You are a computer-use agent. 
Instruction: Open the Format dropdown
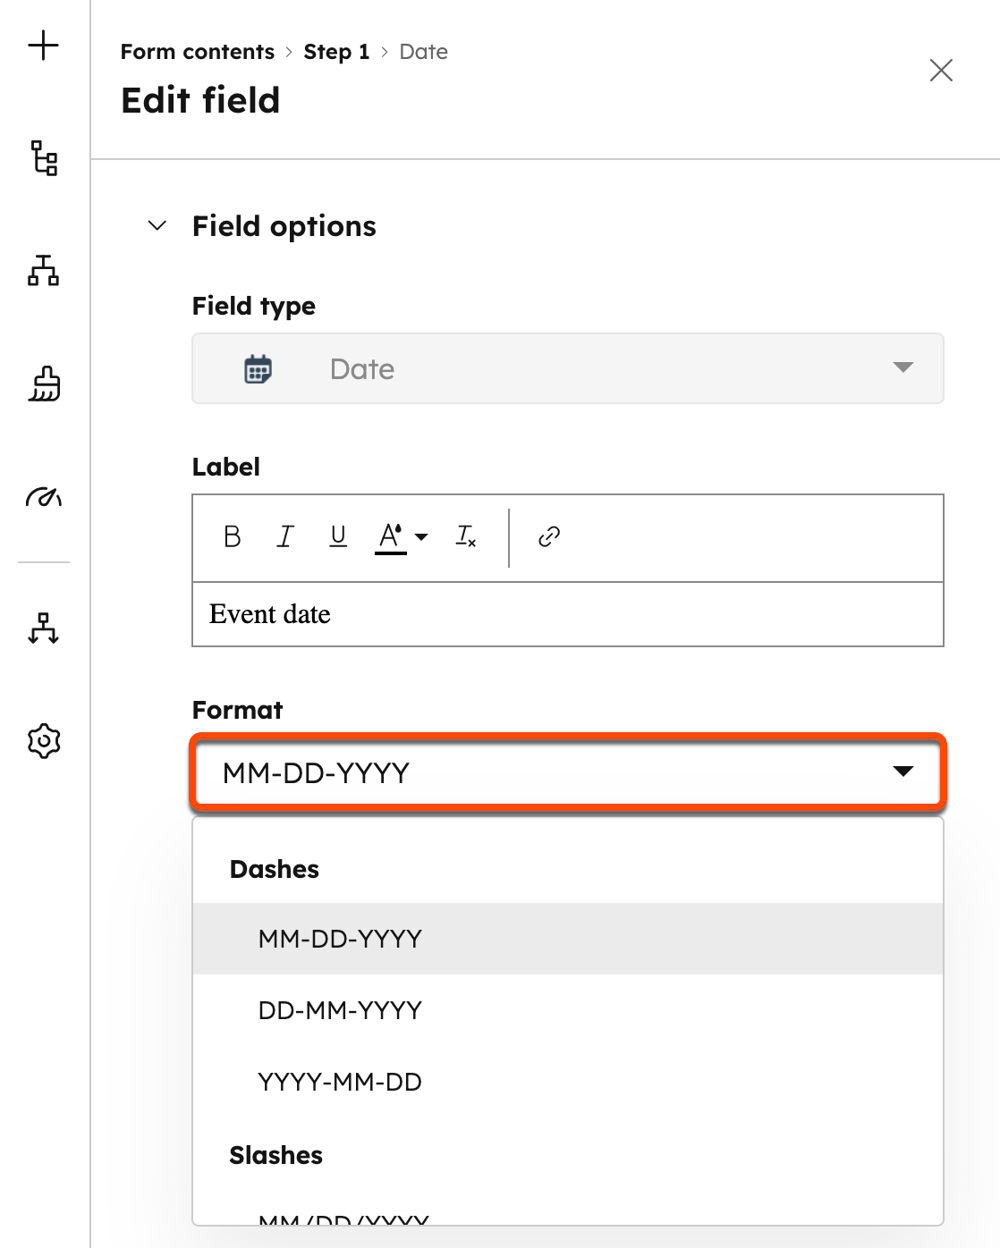click(903, 771)
